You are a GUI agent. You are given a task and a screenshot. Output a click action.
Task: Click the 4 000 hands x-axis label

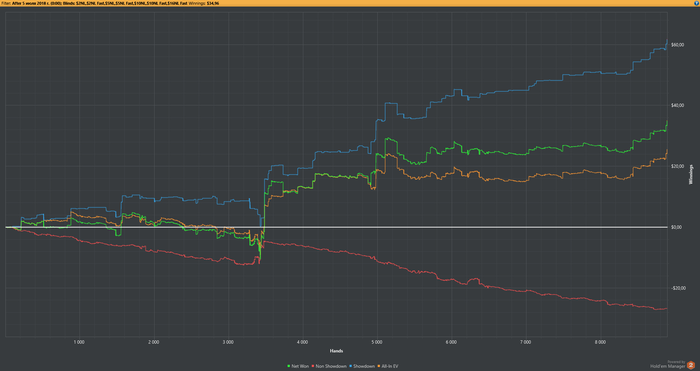point(302,342)
